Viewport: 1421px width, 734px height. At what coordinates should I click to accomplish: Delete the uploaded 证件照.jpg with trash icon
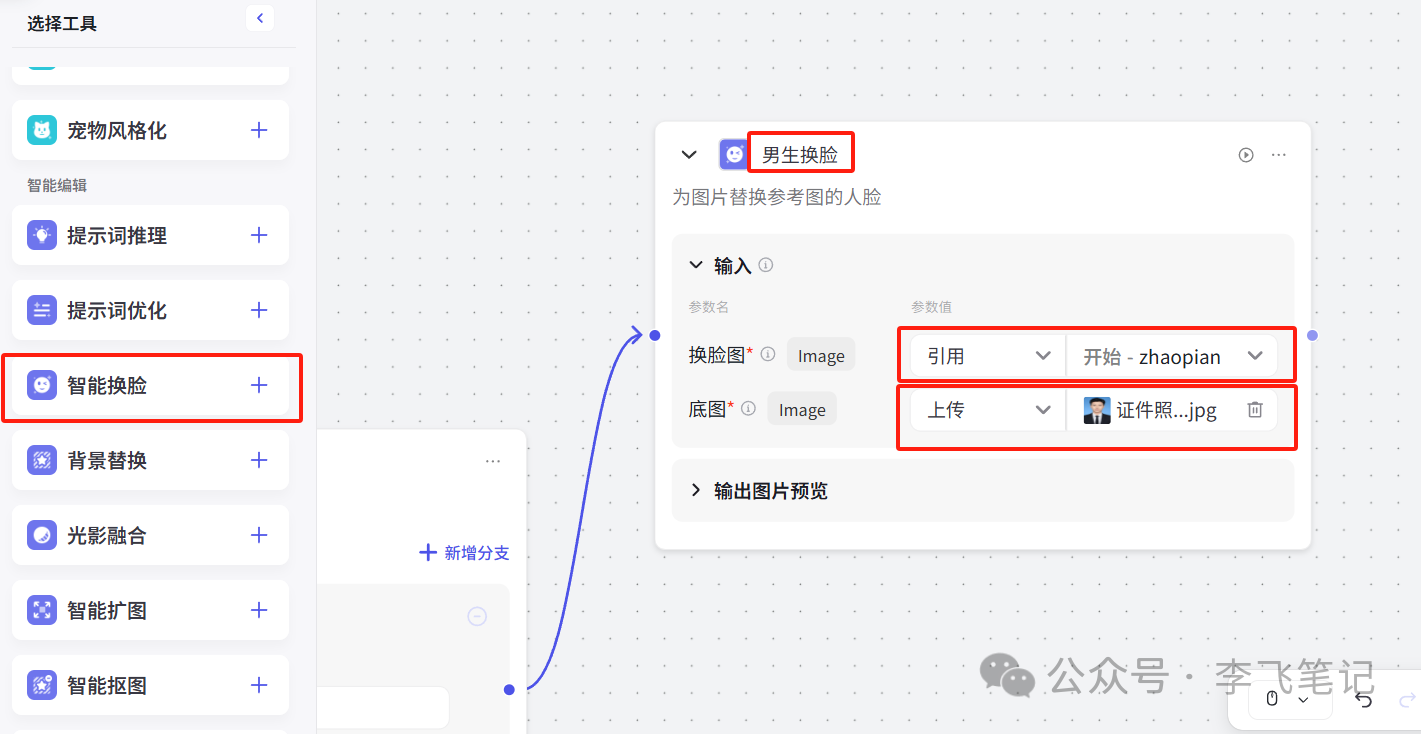(x=1255, y=408)
